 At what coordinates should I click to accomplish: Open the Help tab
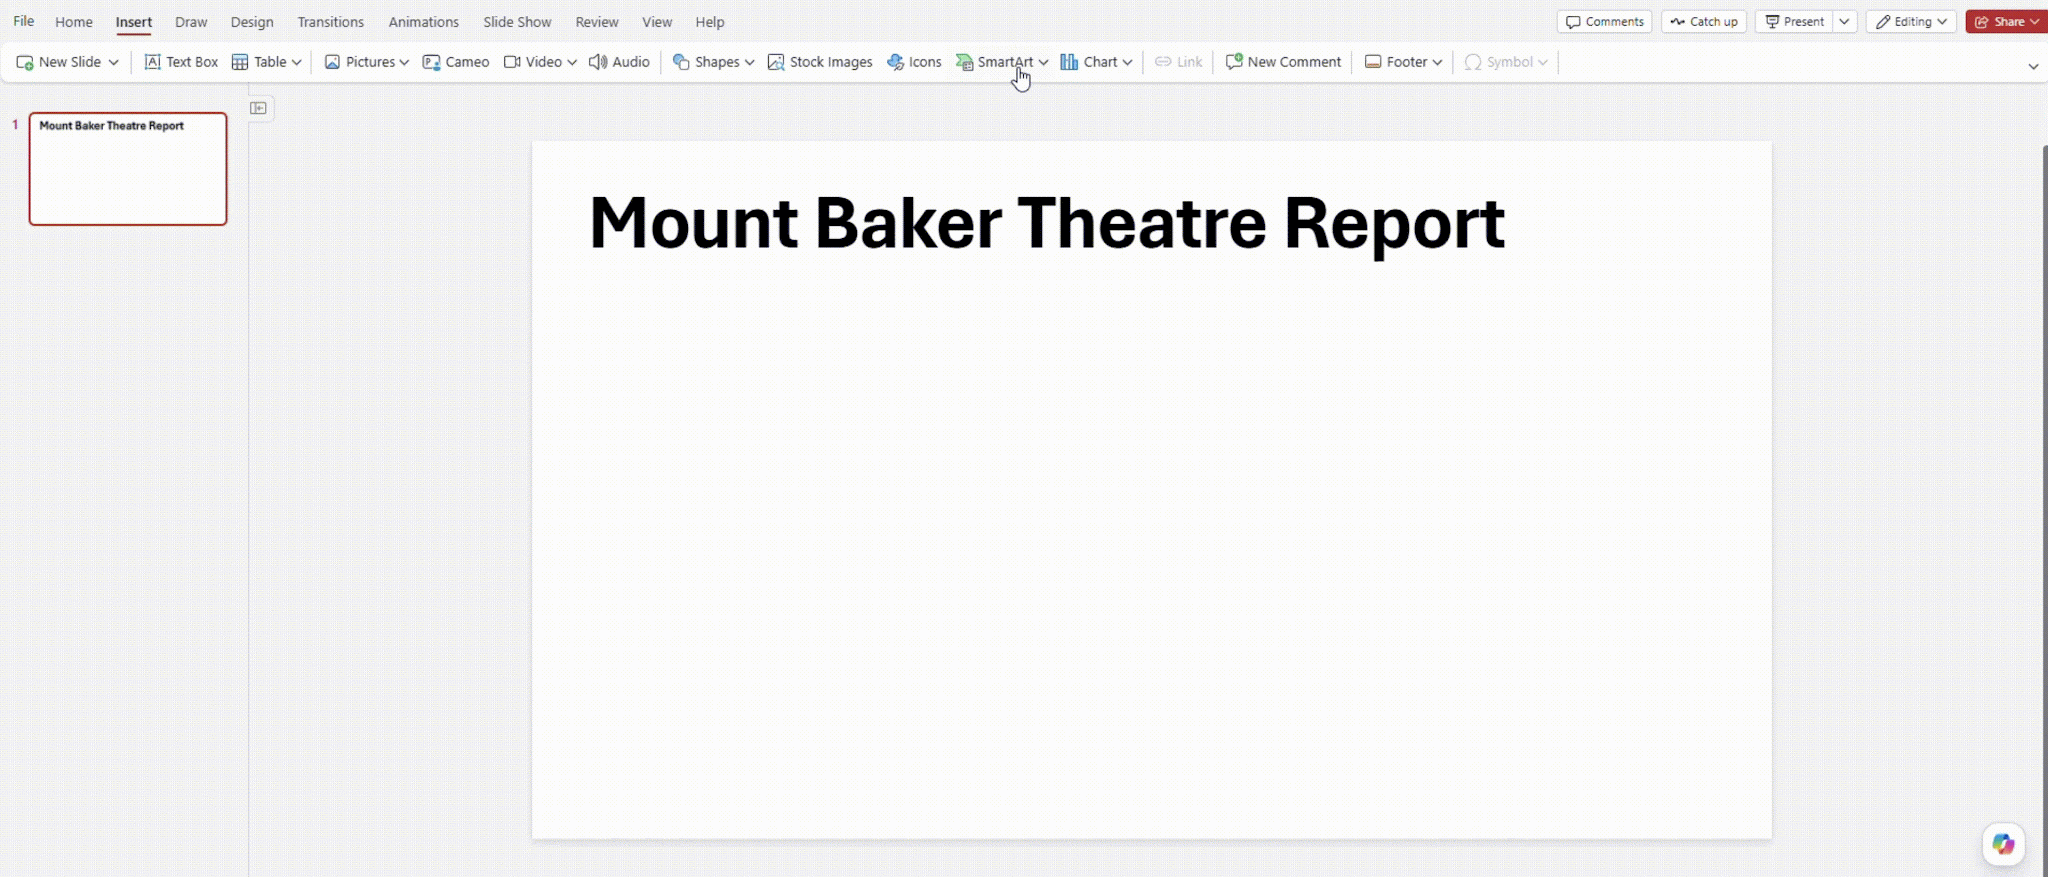(x=710, y=21)
